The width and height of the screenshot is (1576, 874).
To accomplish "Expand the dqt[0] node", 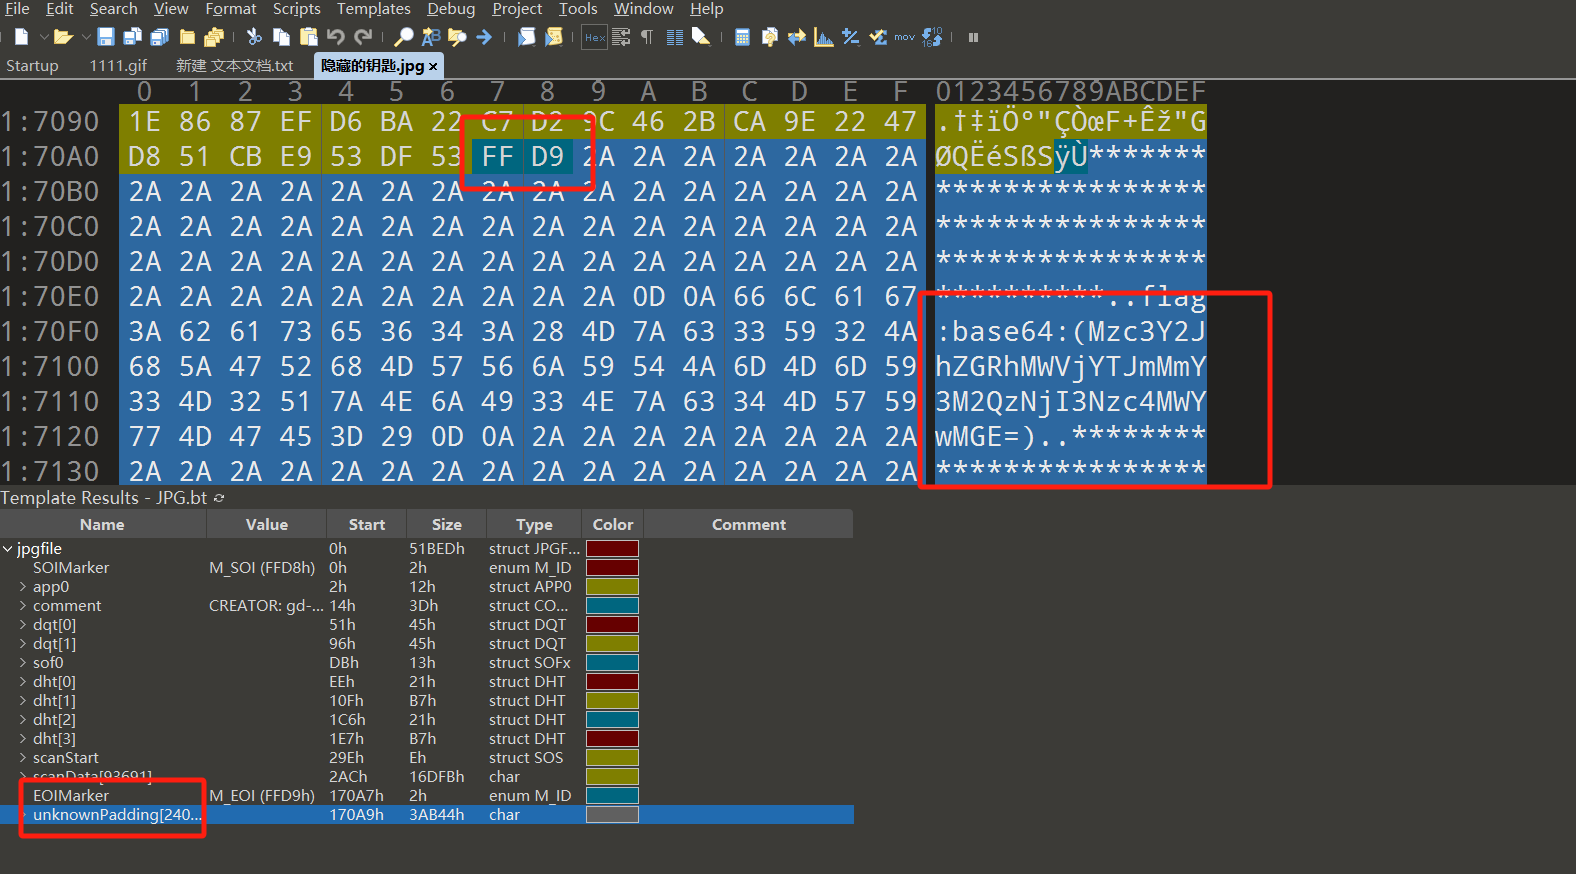I will (23, 625).
